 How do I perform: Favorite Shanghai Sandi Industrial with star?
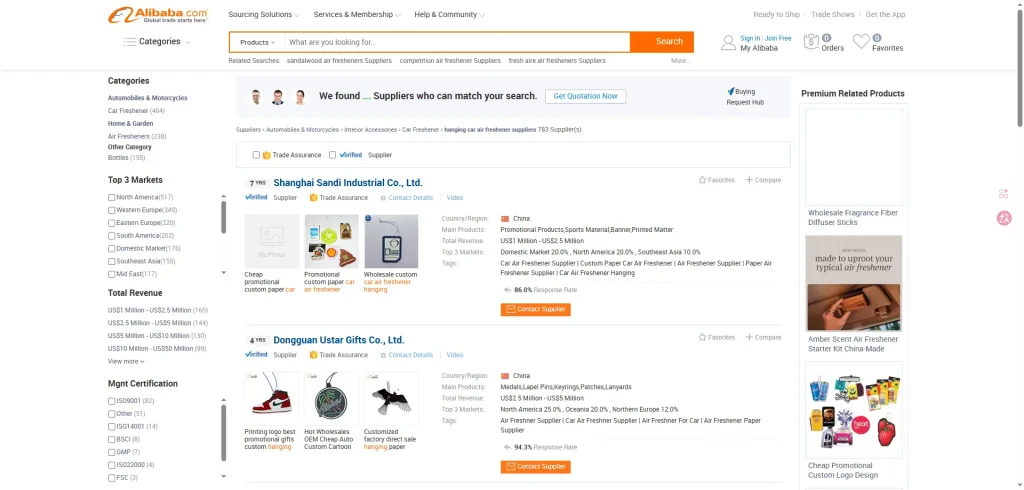(x=703, y=180)
